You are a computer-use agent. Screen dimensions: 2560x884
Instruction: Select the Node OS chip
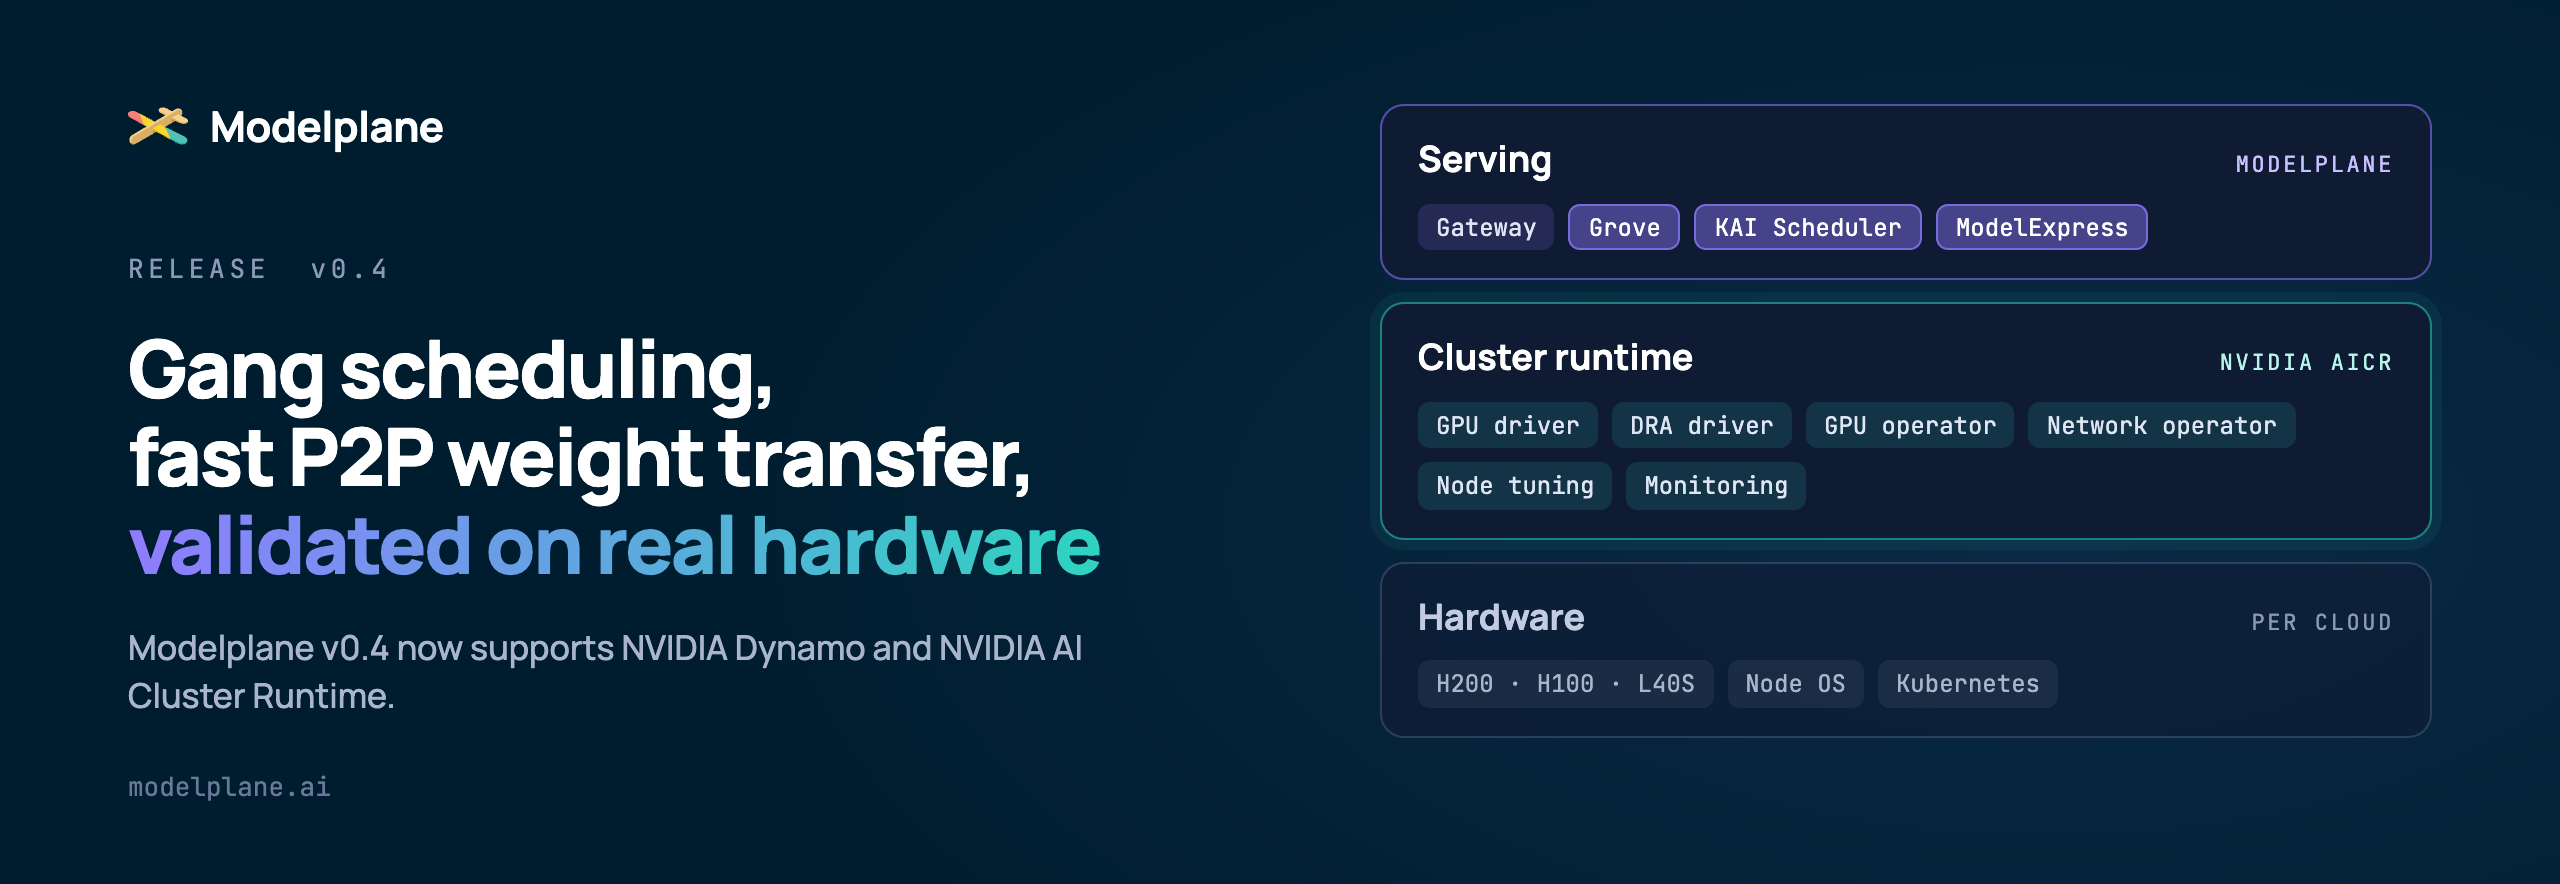[x=1795, y=684]
